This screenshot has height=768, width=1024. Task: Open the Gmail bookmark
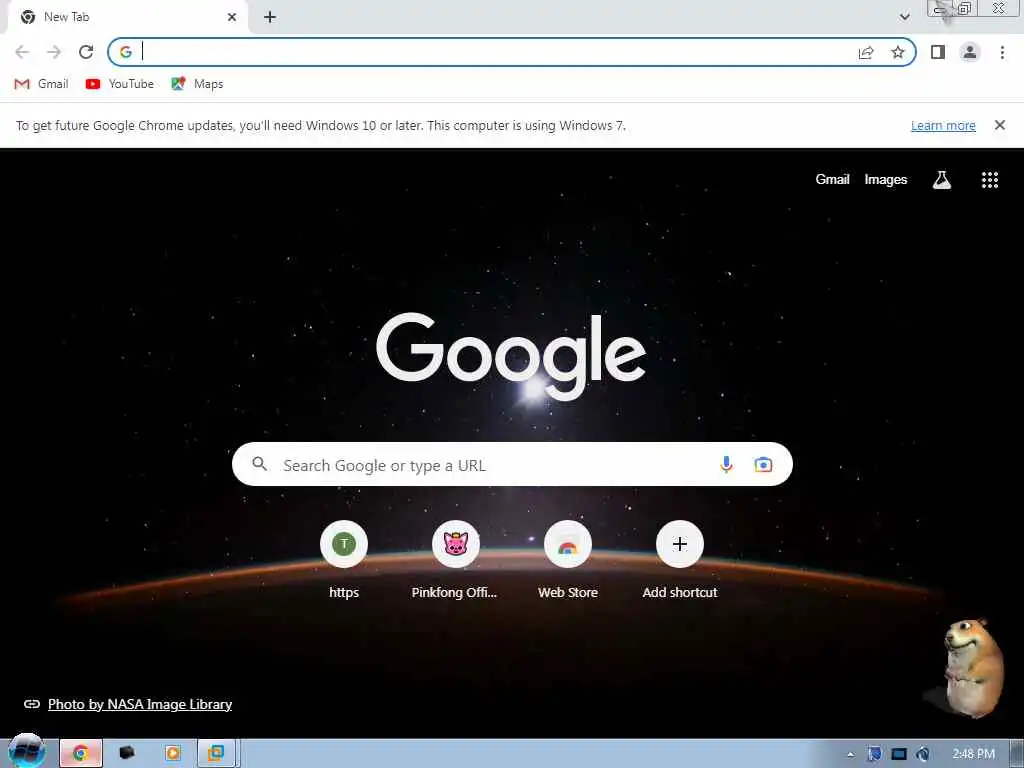(41, 84)
